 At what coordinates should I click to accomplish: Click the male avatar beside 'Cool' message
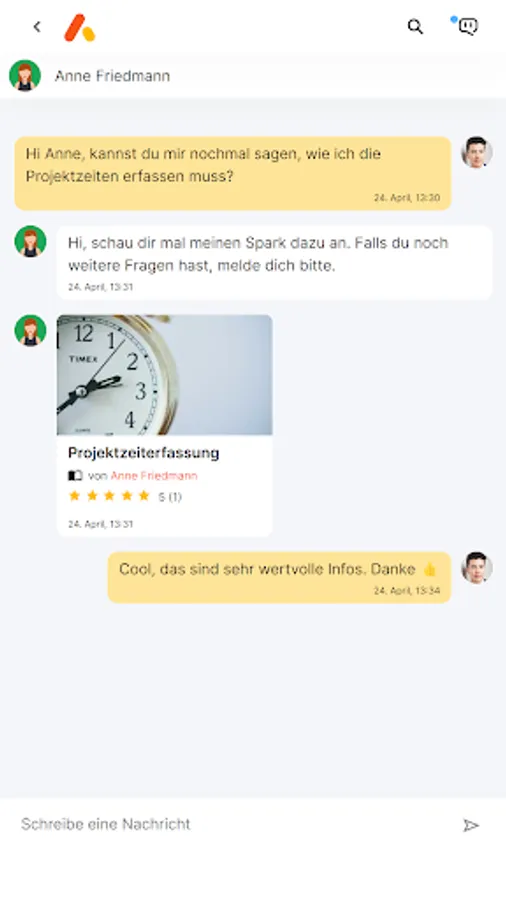coord(477,568)
